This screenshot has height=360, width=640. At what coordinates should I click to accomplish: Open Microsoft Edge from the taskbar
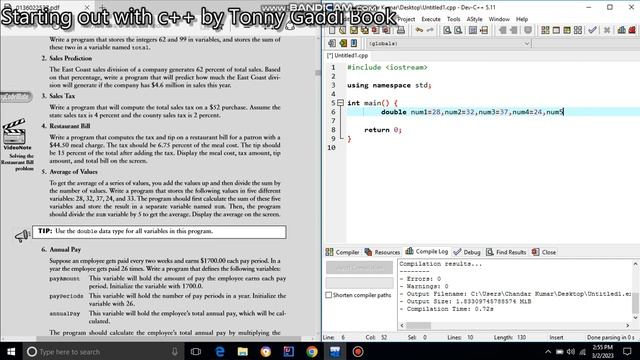point(220,351)
